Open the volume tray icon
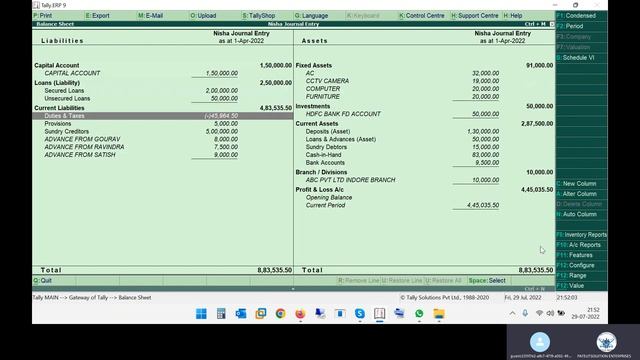Image resolution: width=640 pixels, height=360 pixels. coord(550,313)
